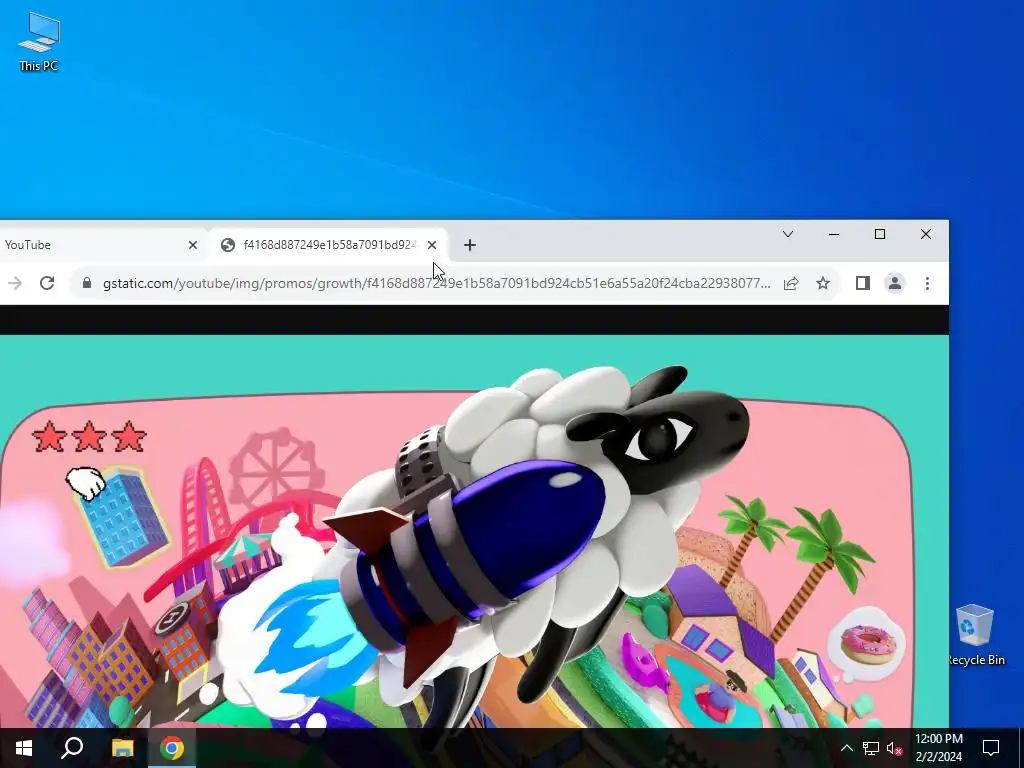This screenshot has height=768, width=1024.
Task: Close the Chrome window
Action: pos(925,234)
